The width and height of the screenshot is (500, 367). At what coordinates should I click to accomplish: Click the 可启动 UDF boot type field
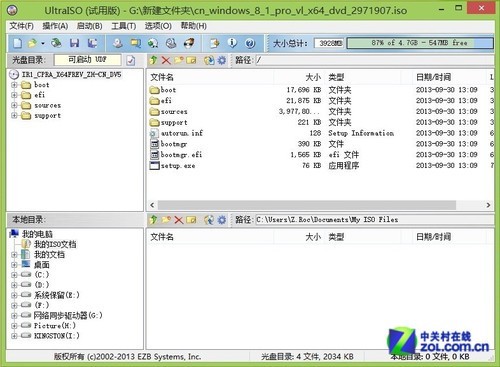pos(88,60)
